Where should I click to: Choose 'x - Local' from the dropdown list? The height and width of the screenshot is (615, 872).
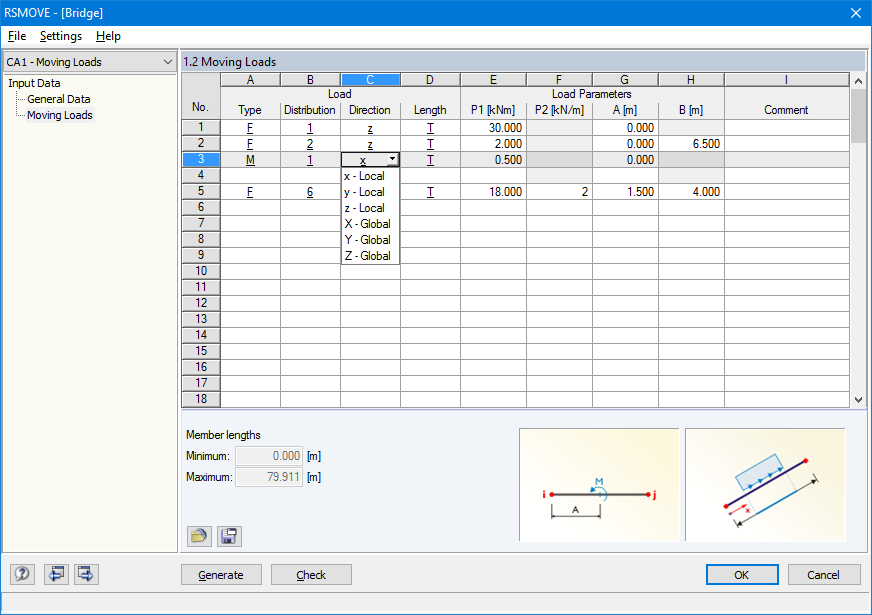point(370,176)
